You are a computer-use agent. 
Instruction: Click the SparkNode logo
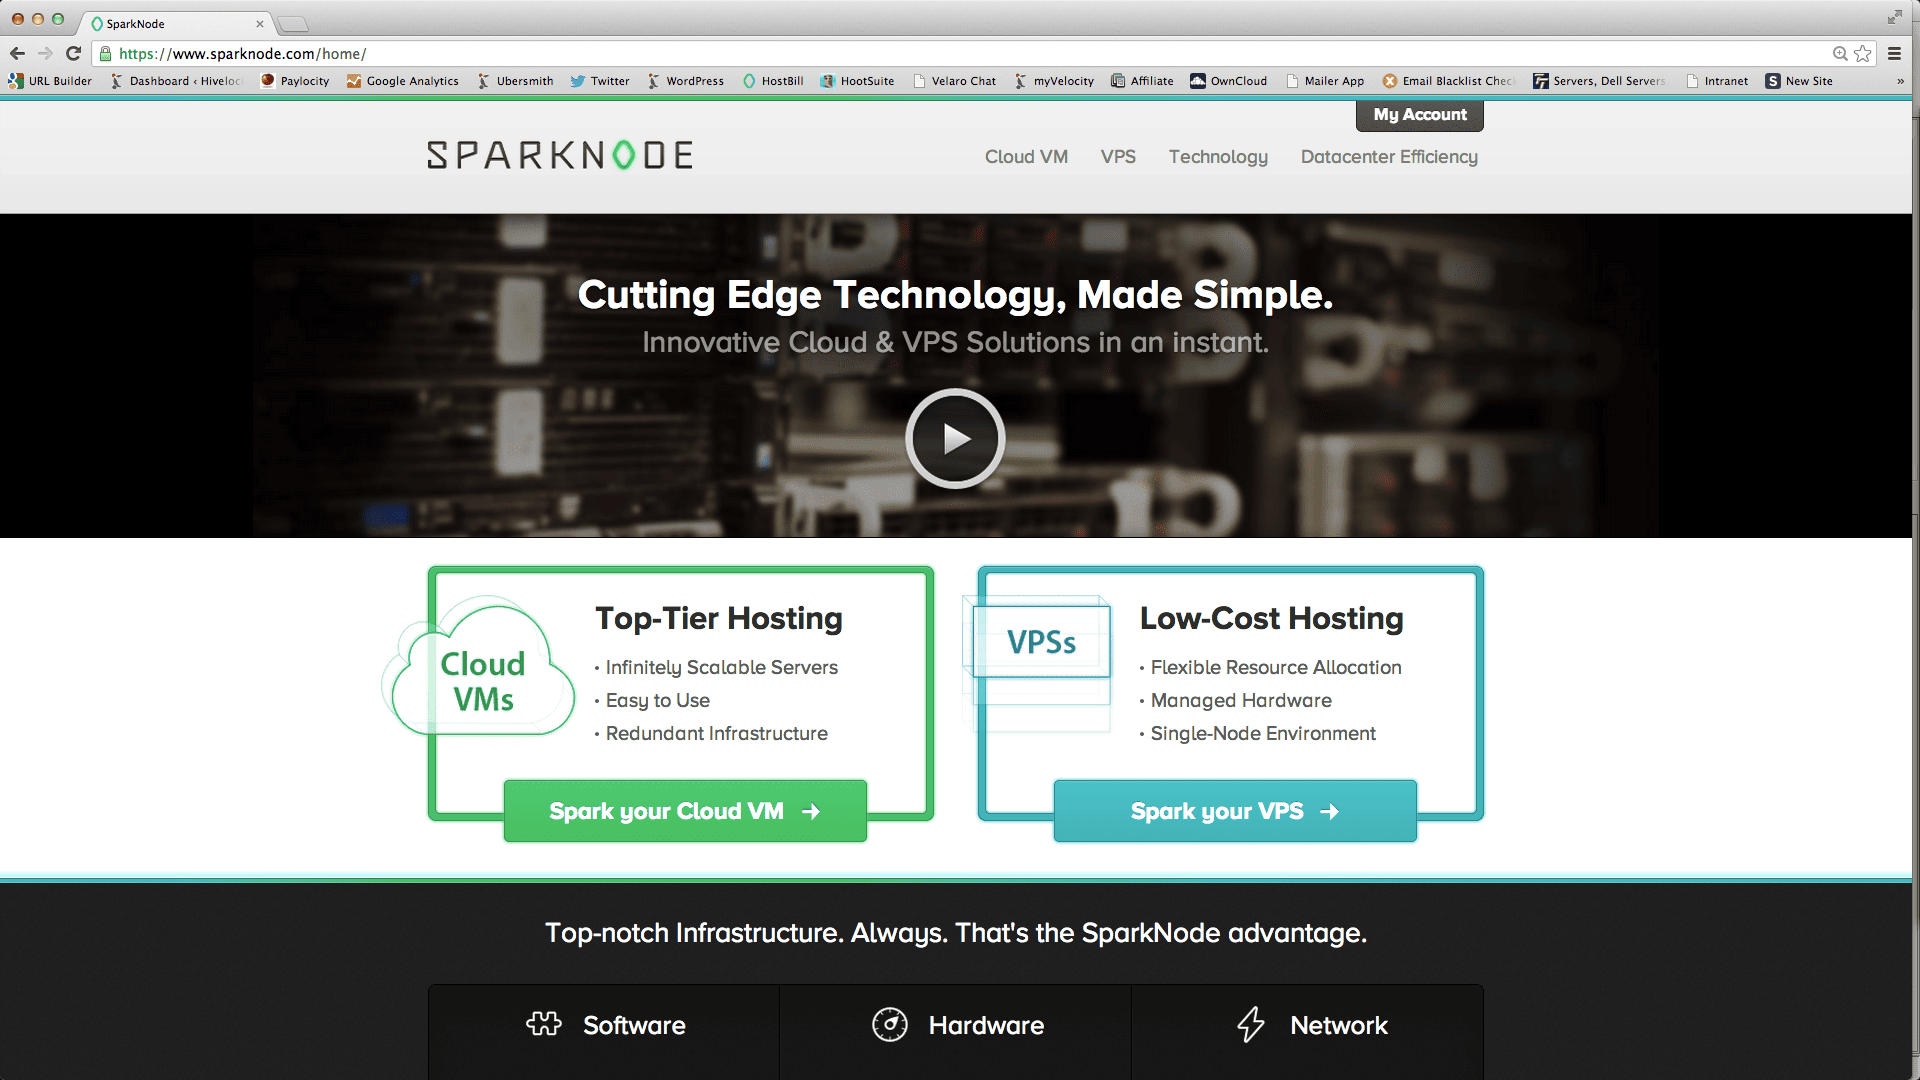[560, 155]
